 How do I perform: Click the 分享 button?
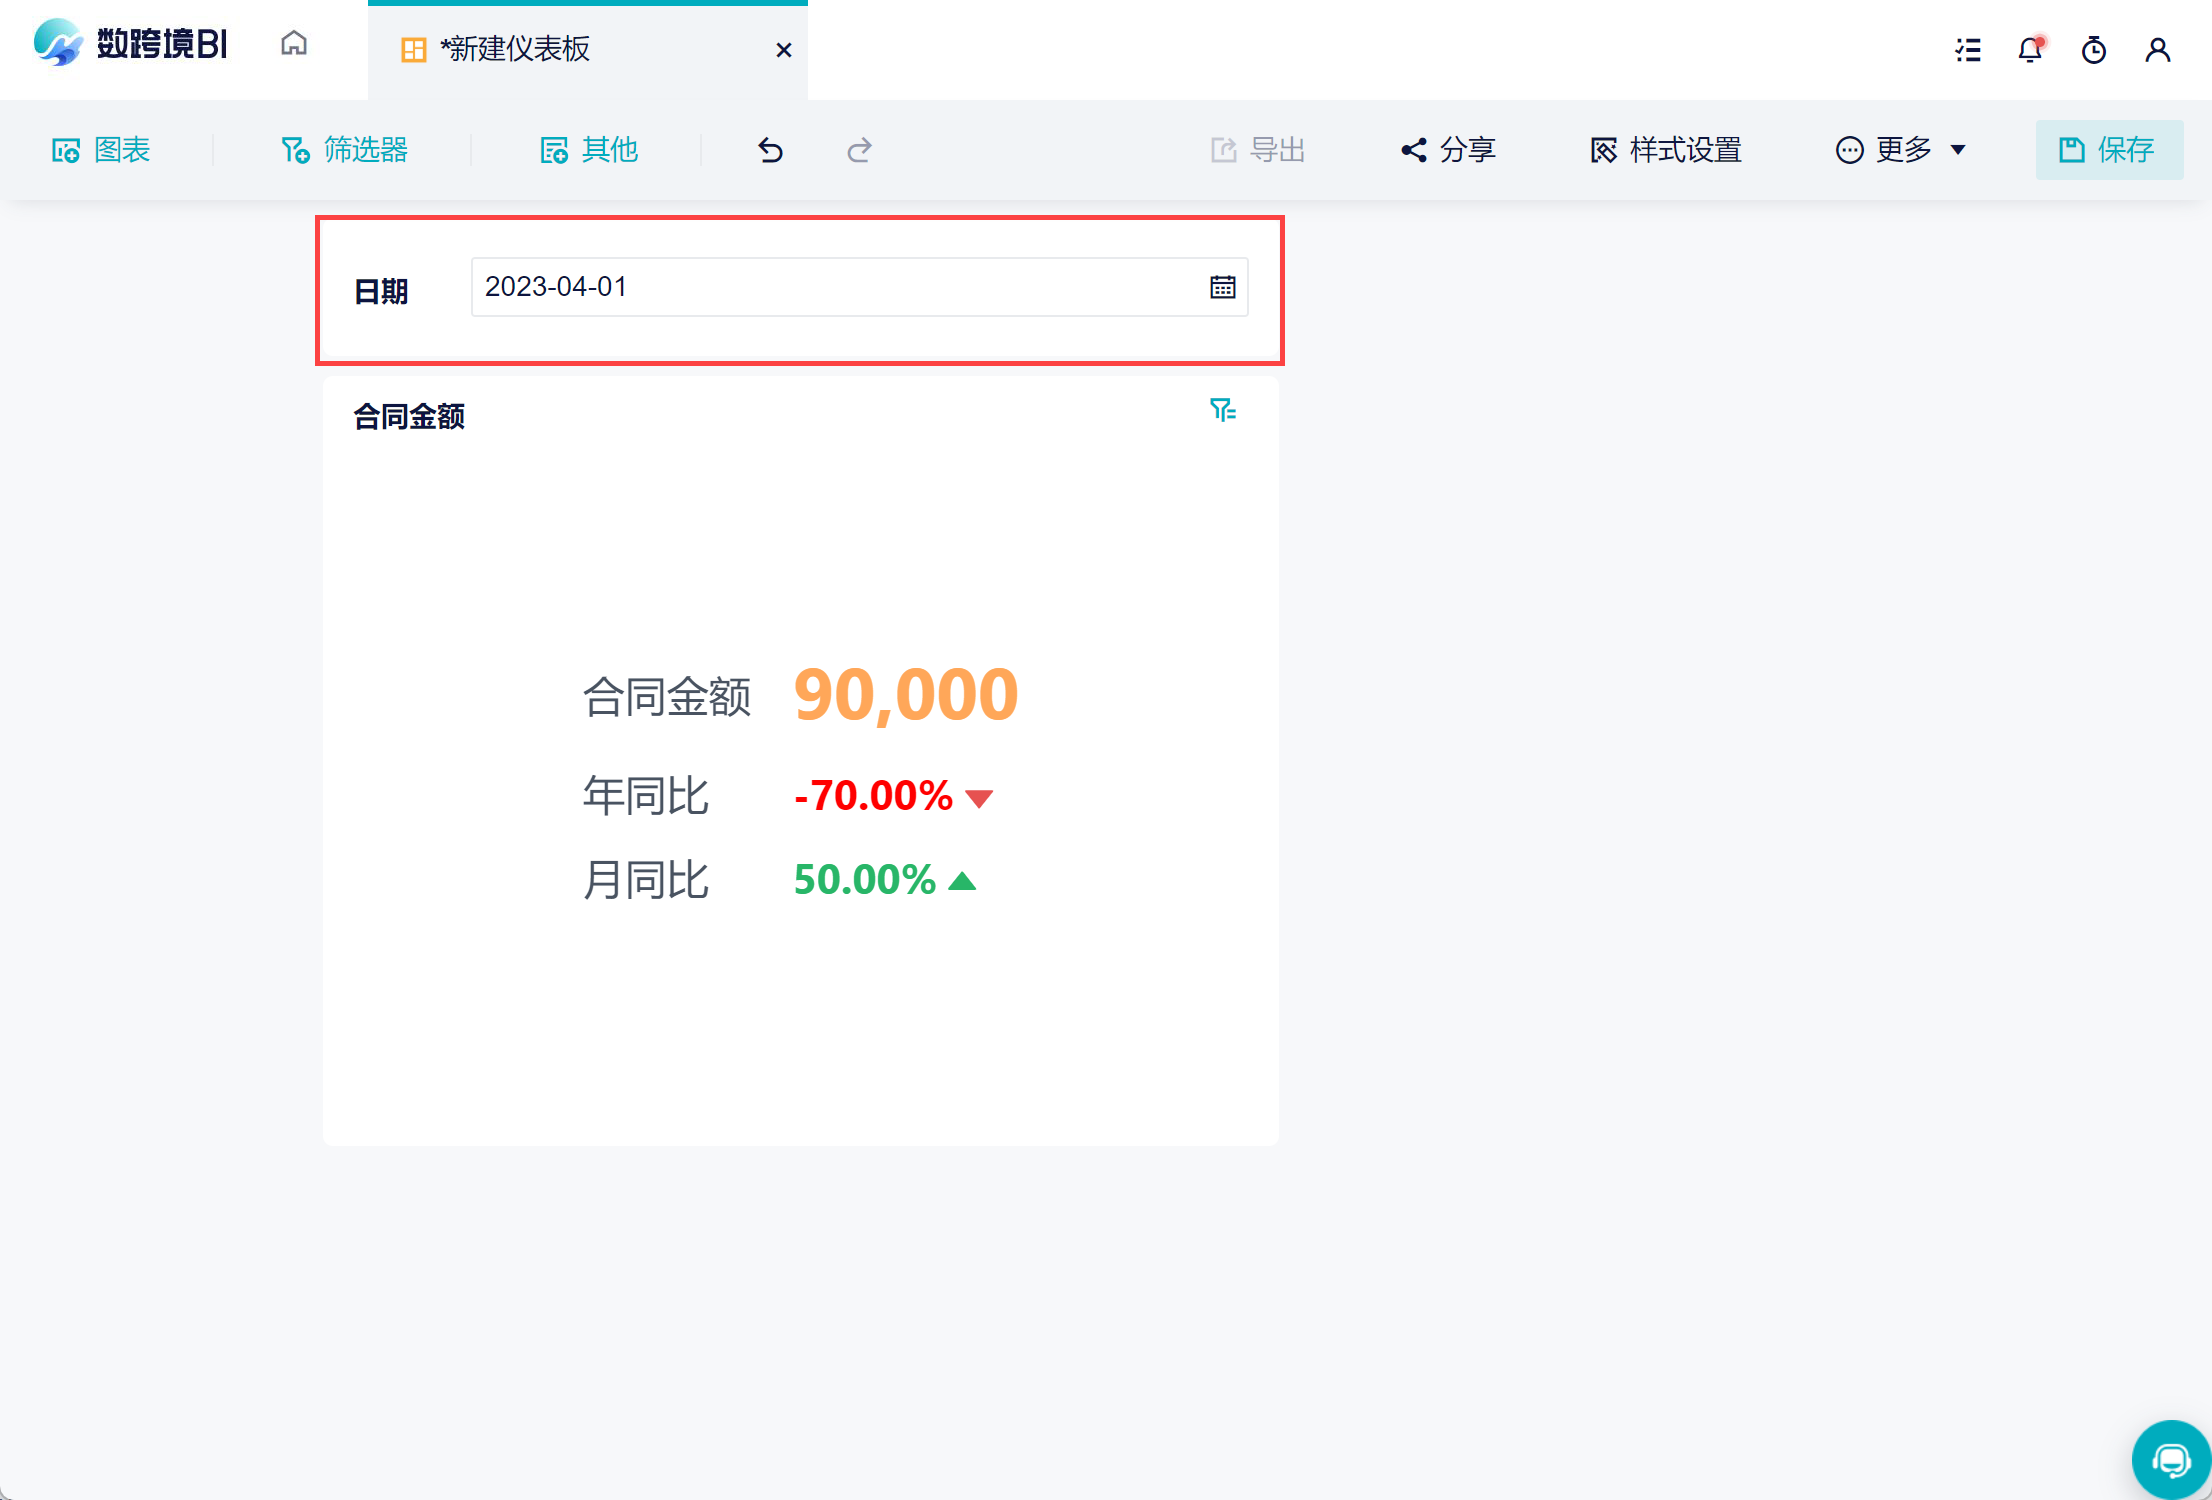click(x=1448, y=150)
